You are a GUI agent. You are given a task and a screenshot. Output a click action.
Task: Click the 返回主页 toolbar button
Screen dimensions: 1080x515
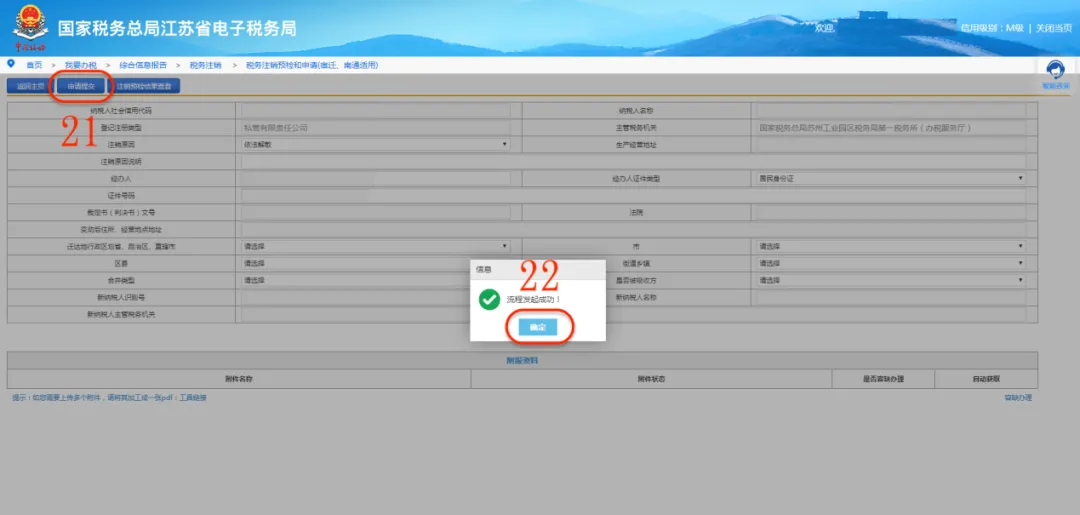[x=30, y=86]
